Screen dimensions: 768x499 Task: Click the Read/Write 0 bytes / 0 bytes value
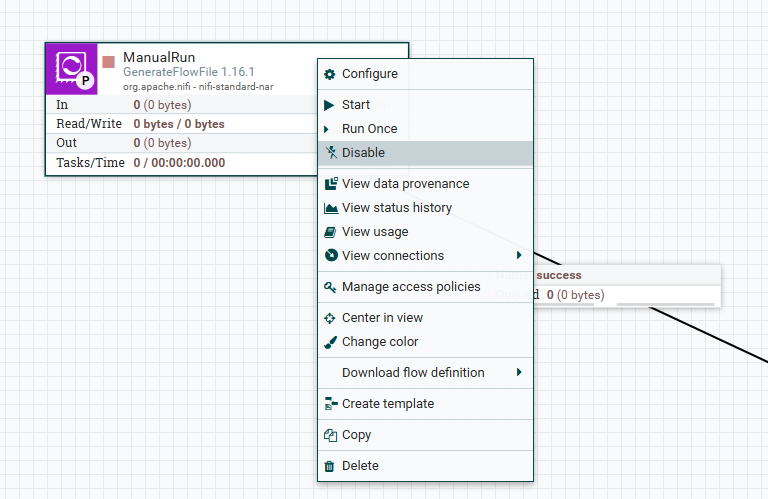pos(179,124)
